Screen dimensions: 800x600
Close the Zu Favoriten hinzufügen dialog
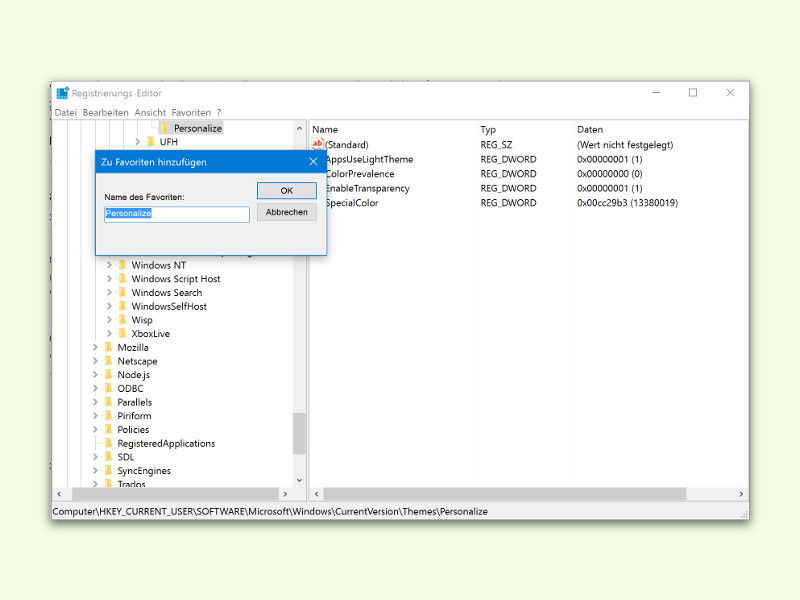click(x=313, y=162)
